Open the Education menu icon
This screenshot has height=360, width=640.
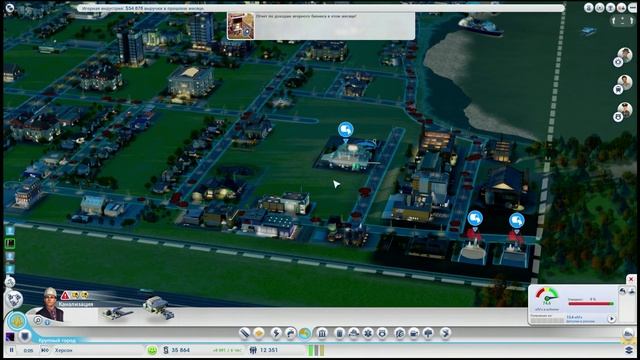[x=399, y=333]
